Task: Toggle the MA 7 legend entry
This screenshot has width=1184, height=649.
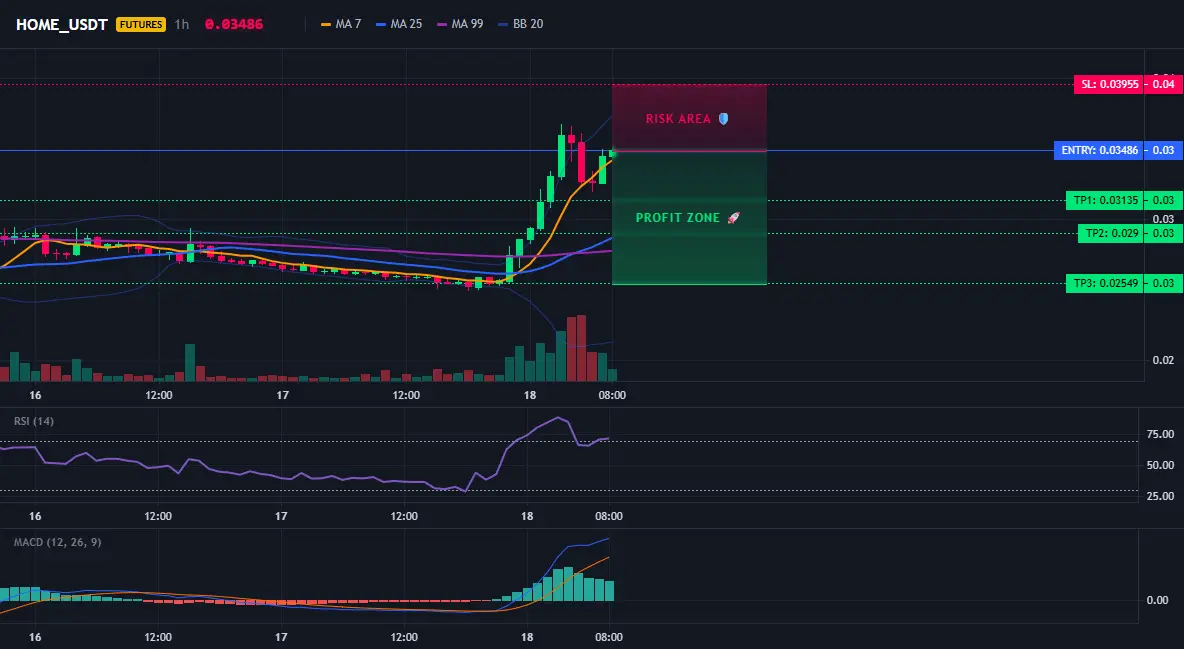Action: point(341,24)
